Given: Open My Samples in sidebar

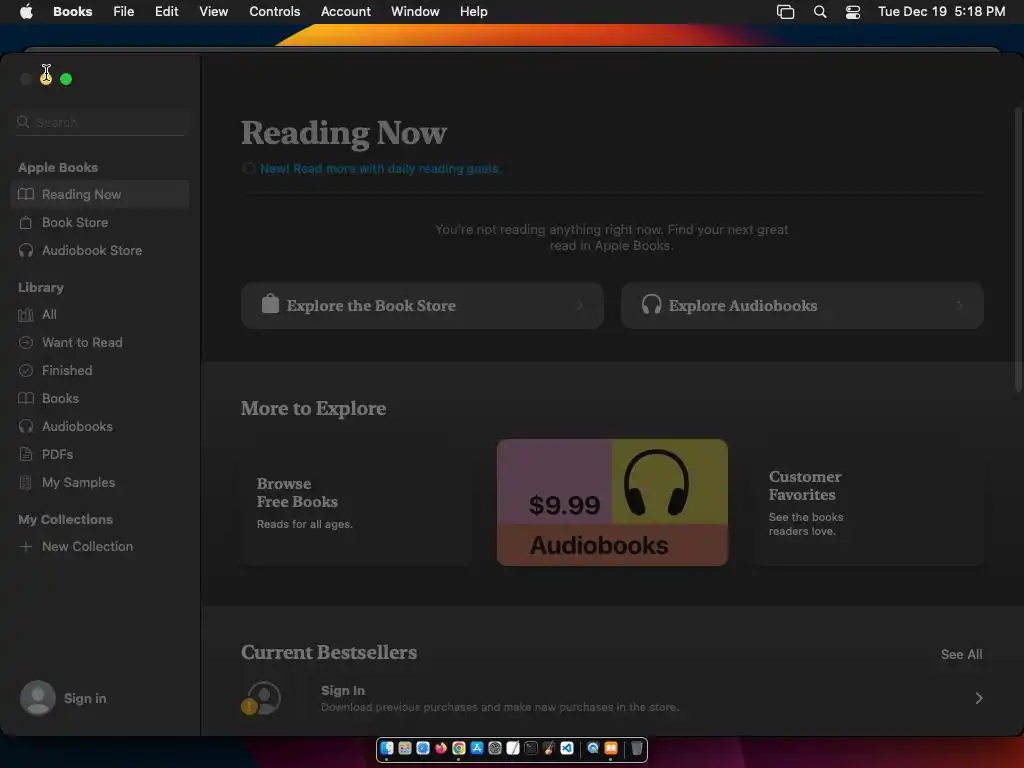Looking at the screenshot, I should [99, 482].
